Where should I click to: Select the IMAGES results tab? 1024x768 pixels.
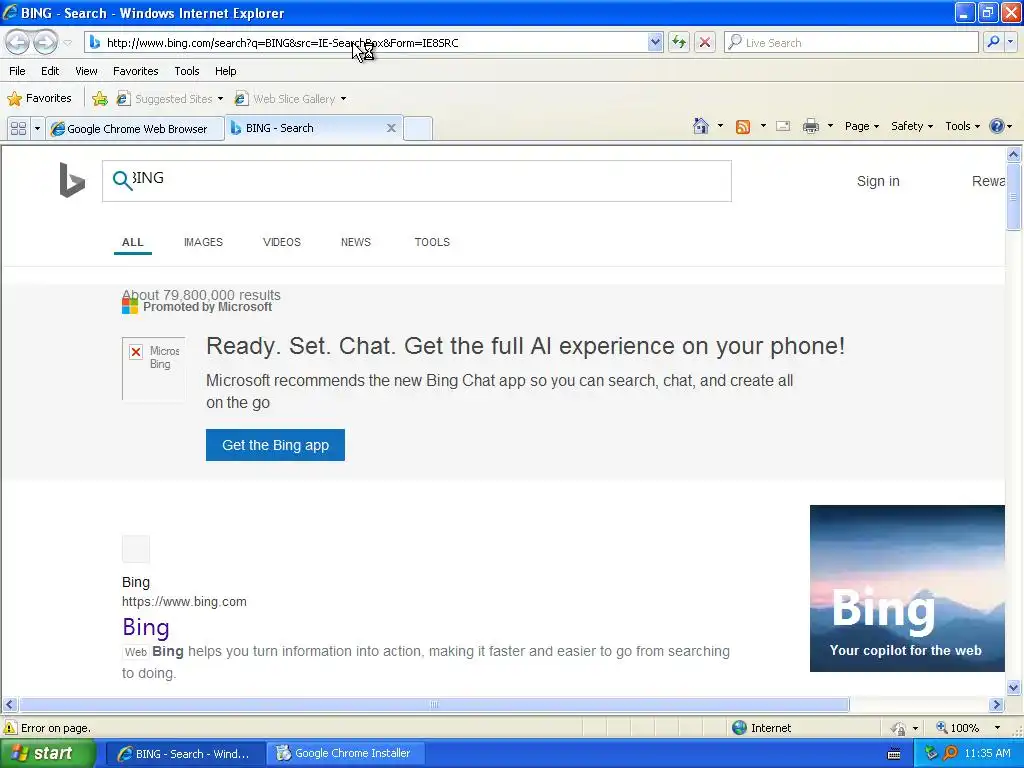click(x=203, y=242)
